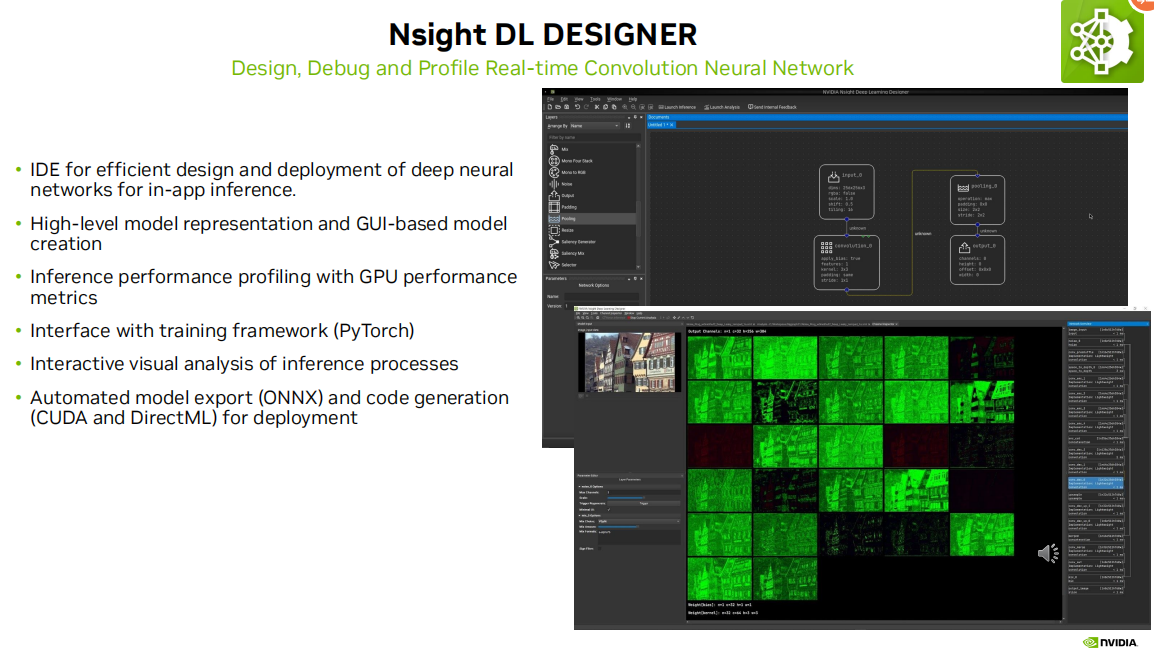Viewport: 1154px width, 664px height.
Task: Mute audio with the speaker icon
Action: [1048, 553]
